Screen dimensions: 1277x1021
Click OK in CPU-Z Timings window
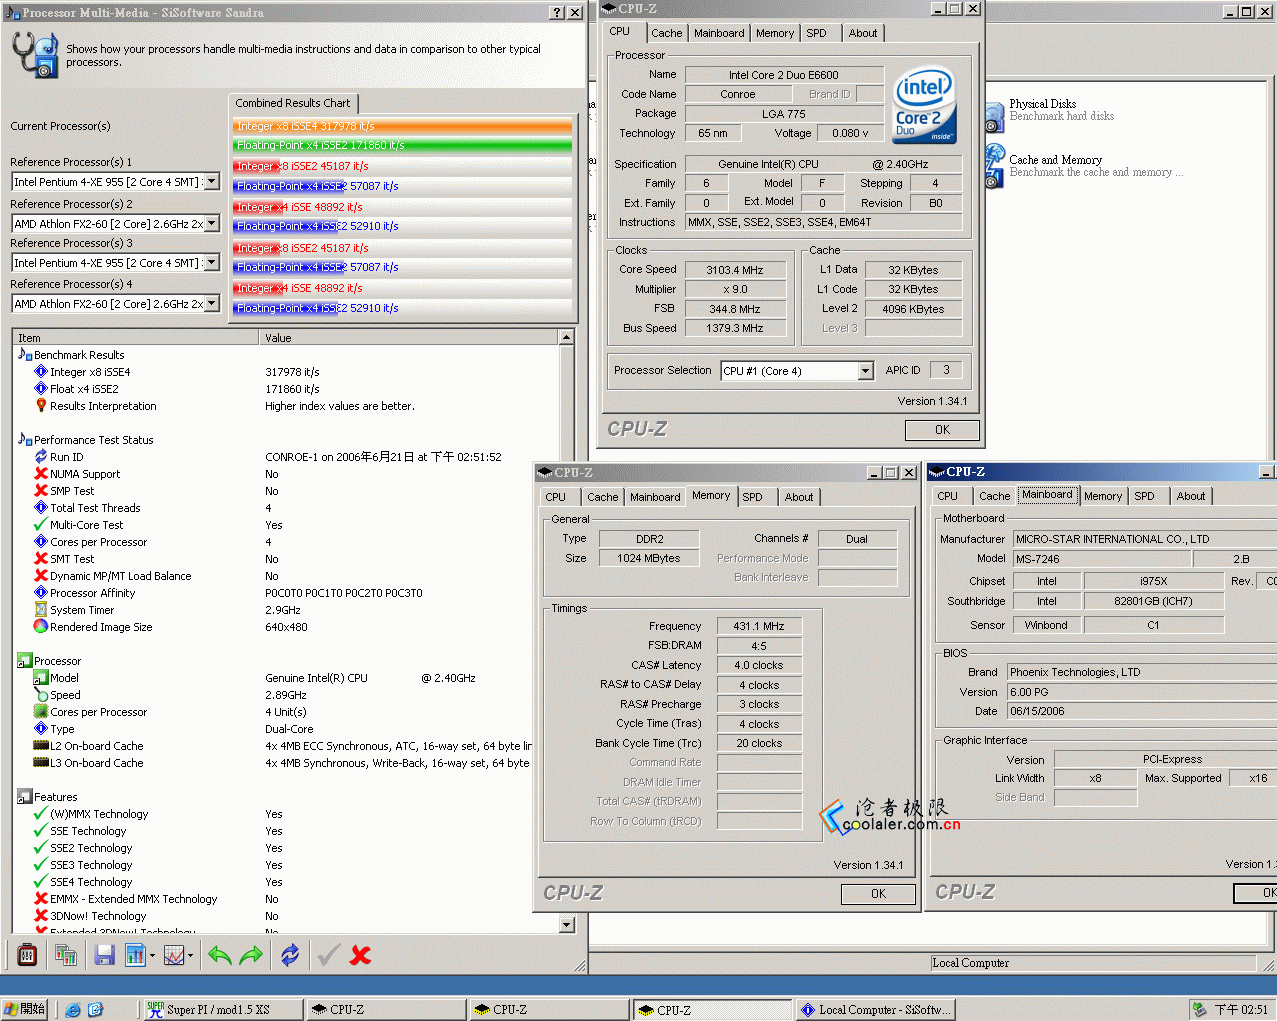pyautogui.click(x=878, y=894)
